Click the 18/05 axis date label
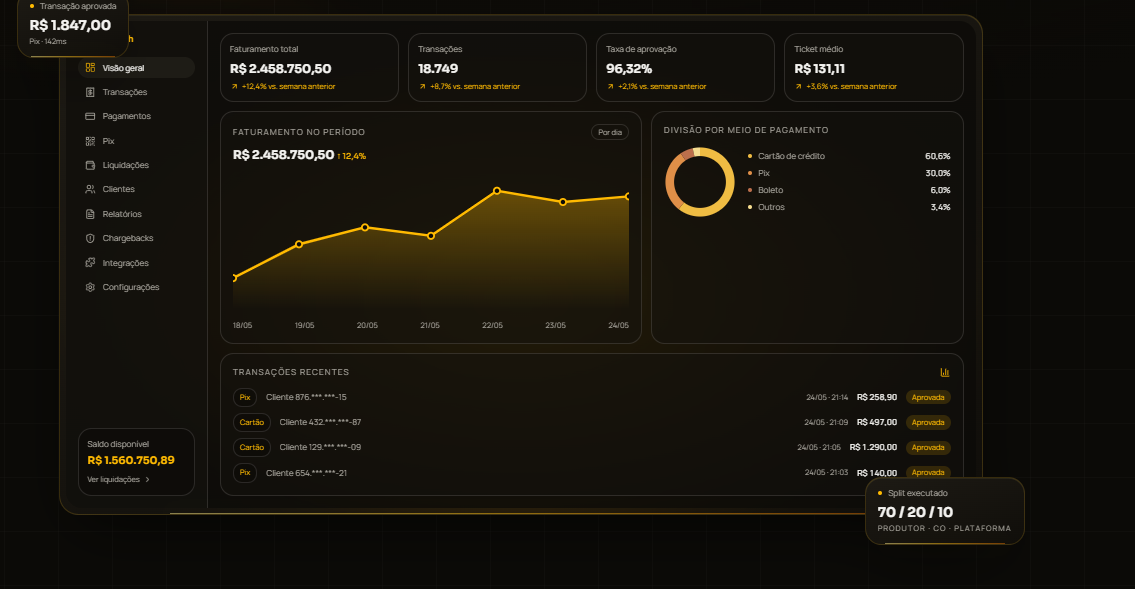This screenshot has width=1135, height=589. coord(242,326)
